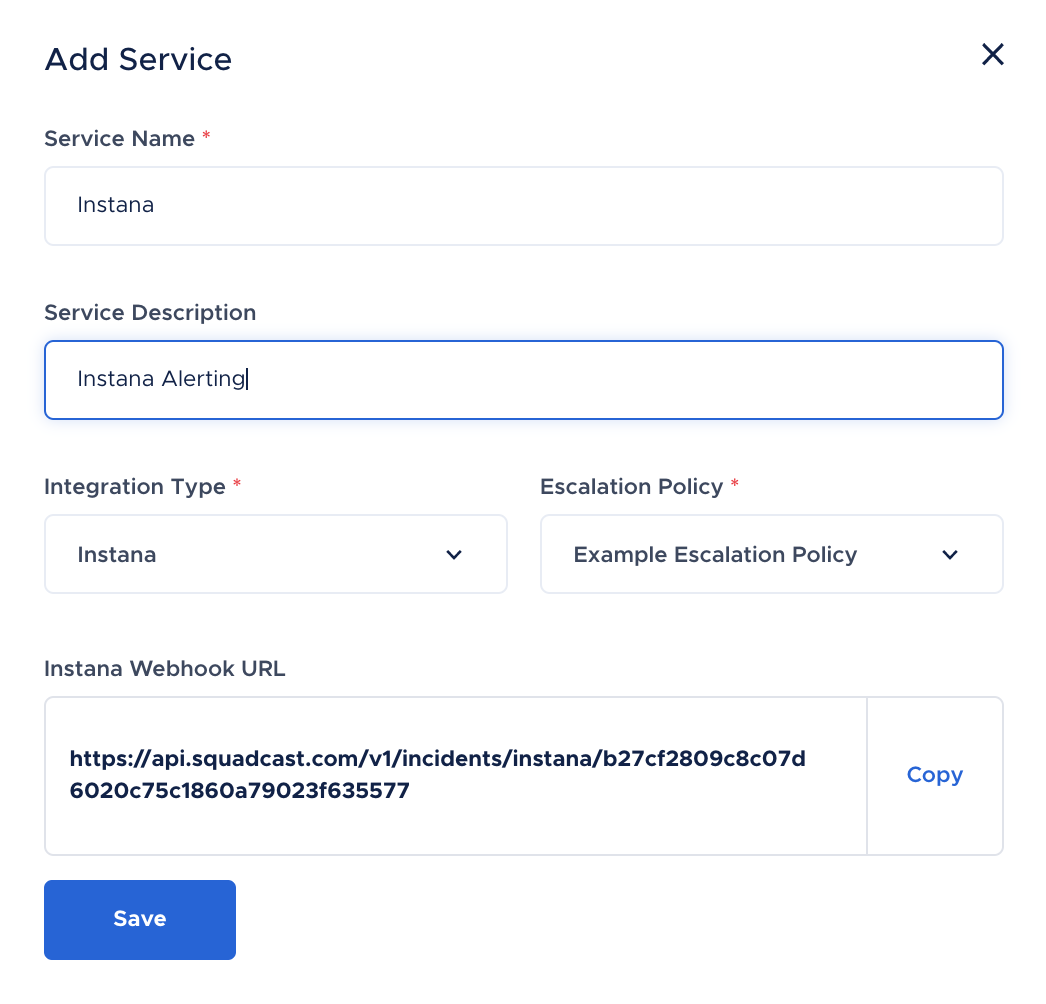This screenshot has width=1046, height=1004.
Task: Close the Add Service dialog
Action: pyautogui.click(x=993, y=55)
